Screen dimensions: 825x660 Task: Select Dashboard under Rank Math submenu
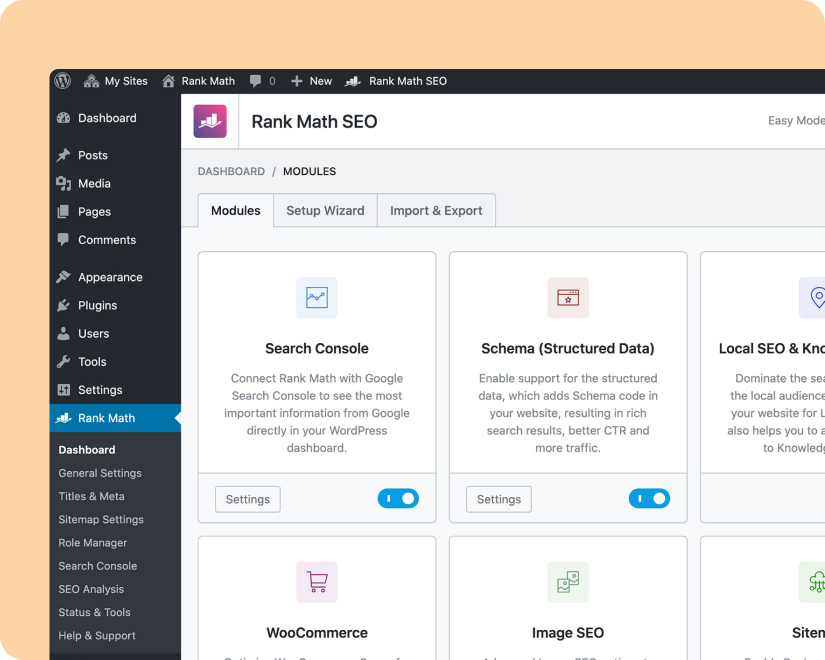[x=87, y=450]
